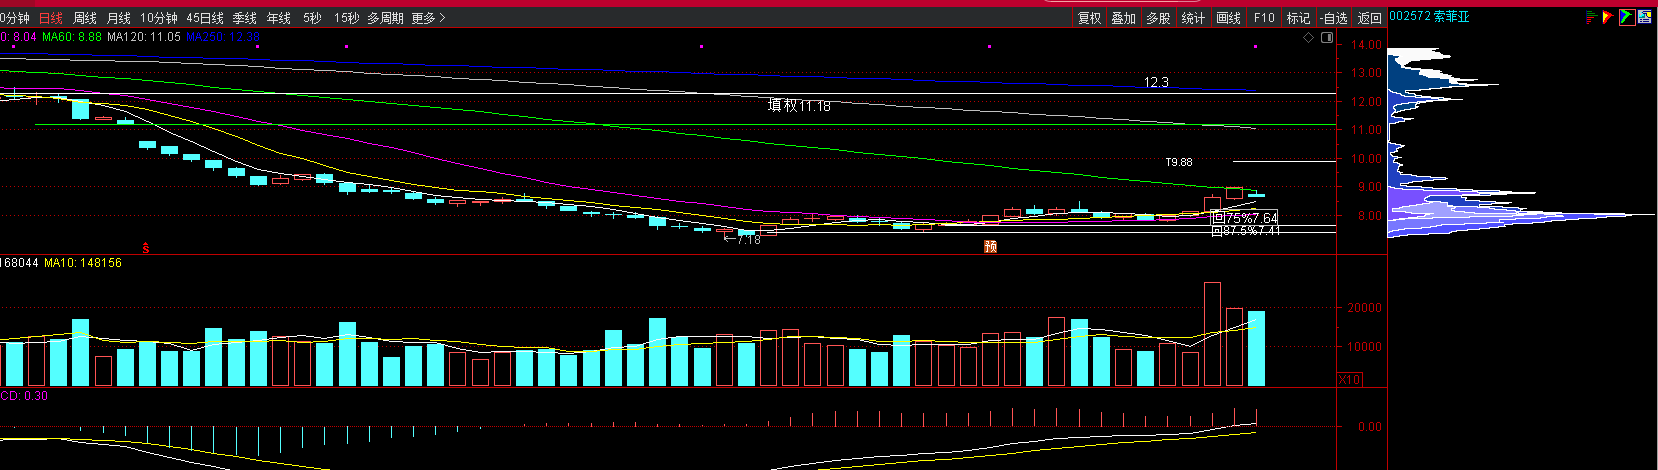Open F10 company info
This screenshot has width=1658, height=470.
click(x=1264, y=18)
